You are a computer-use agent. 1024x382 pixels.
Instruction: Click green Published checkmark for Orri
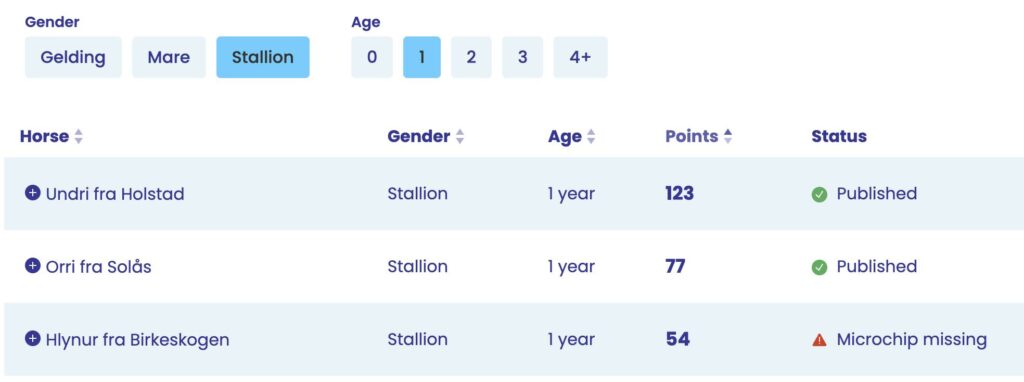tap(819, 267)
